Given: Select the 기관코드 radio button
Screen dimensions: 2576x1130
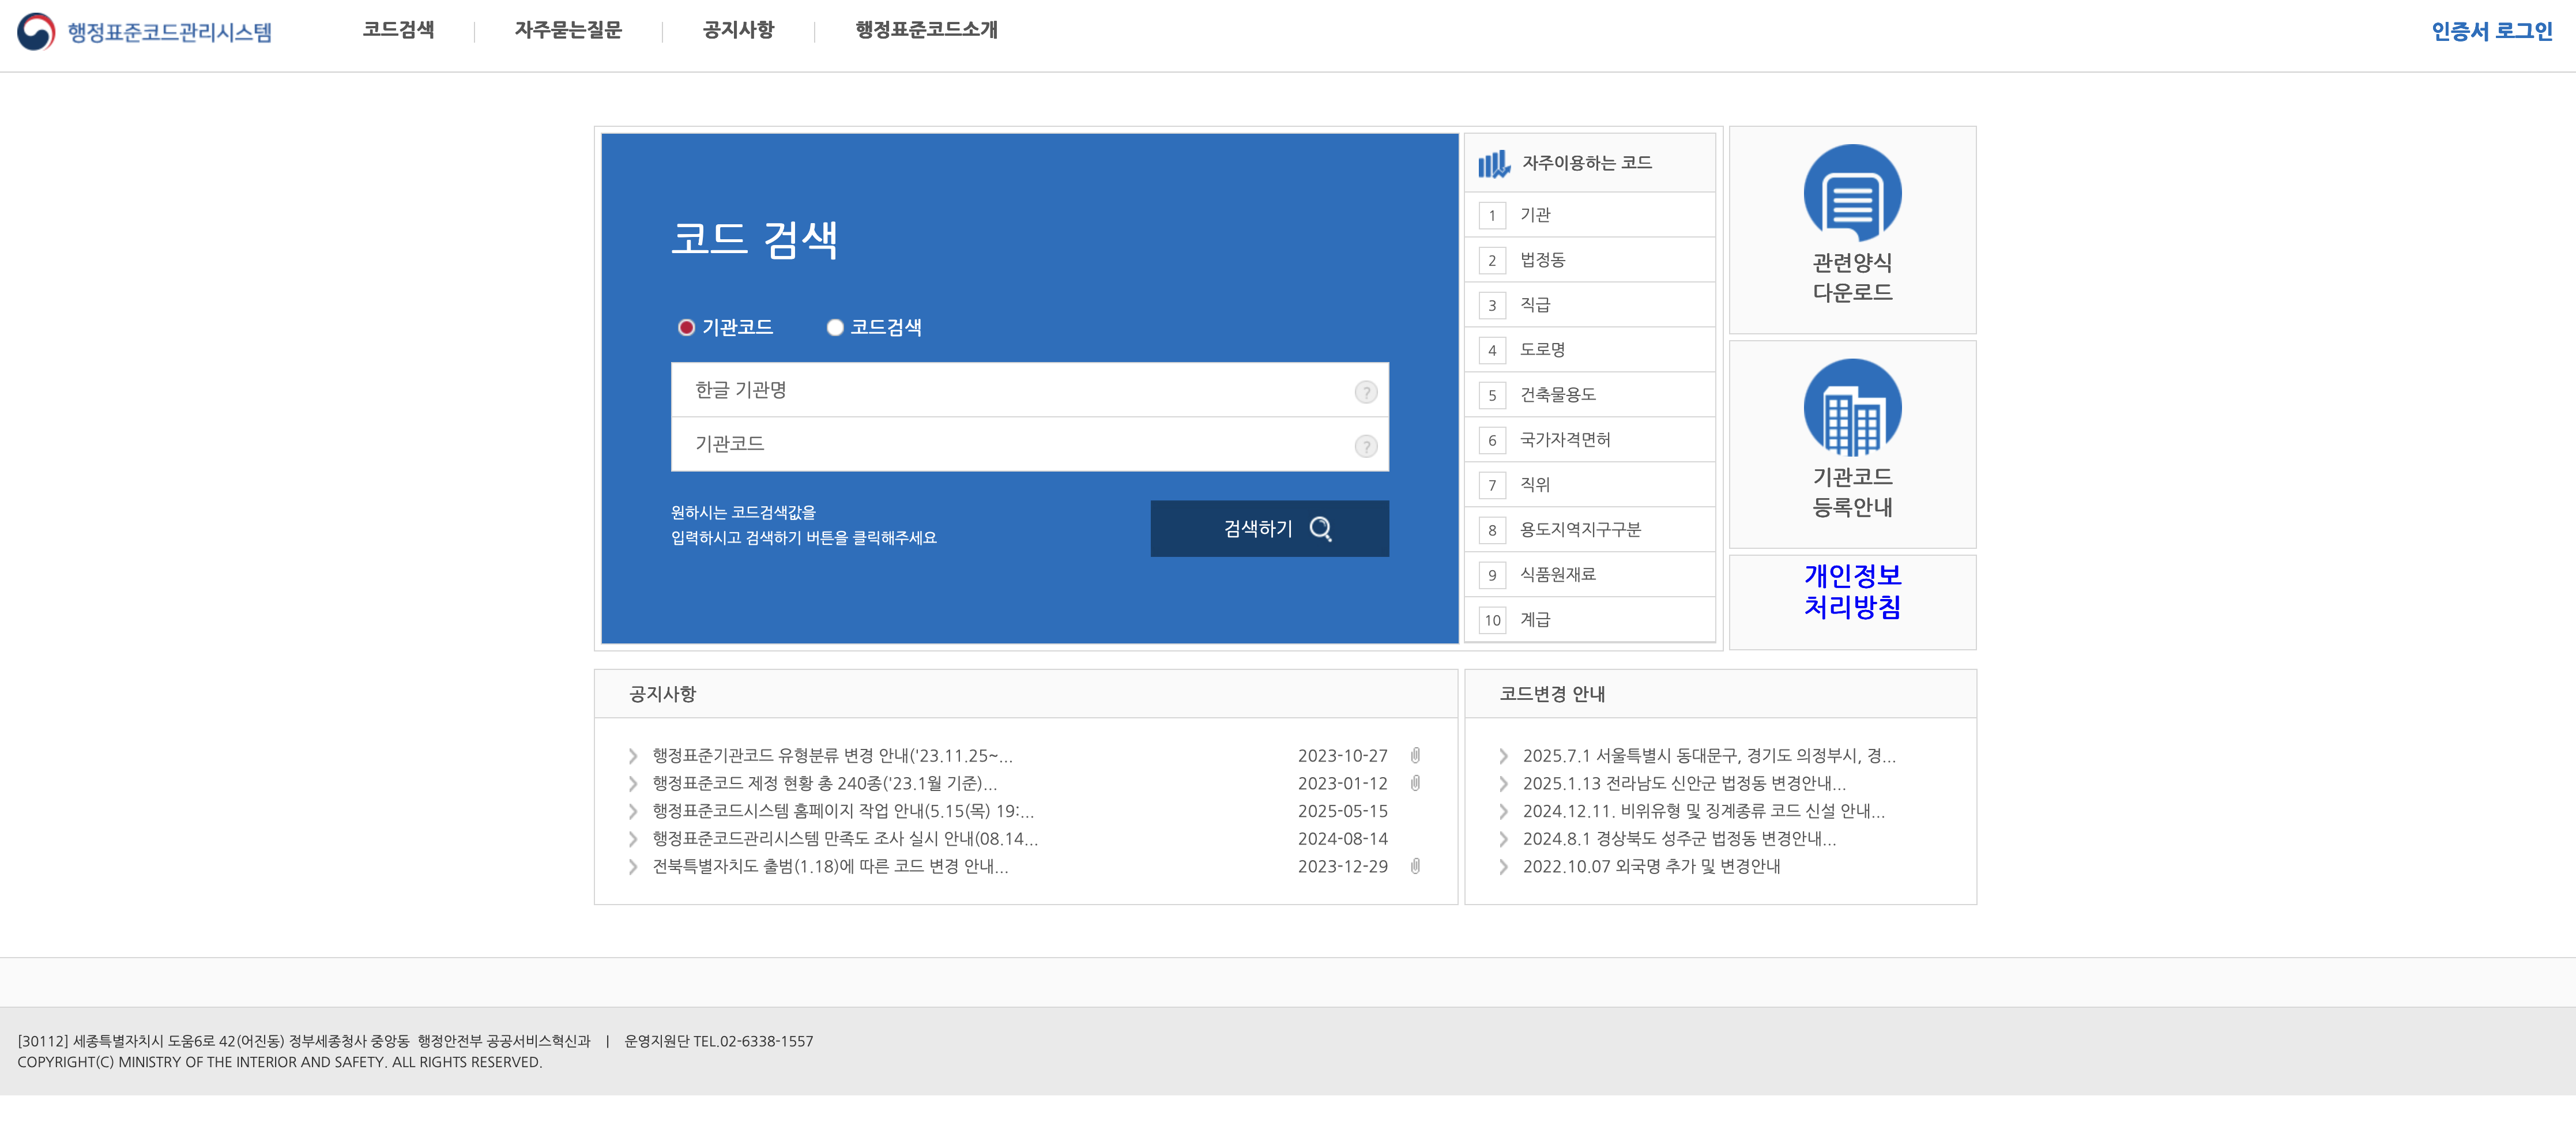Looking at the screenshot, I should click(686, 327).
